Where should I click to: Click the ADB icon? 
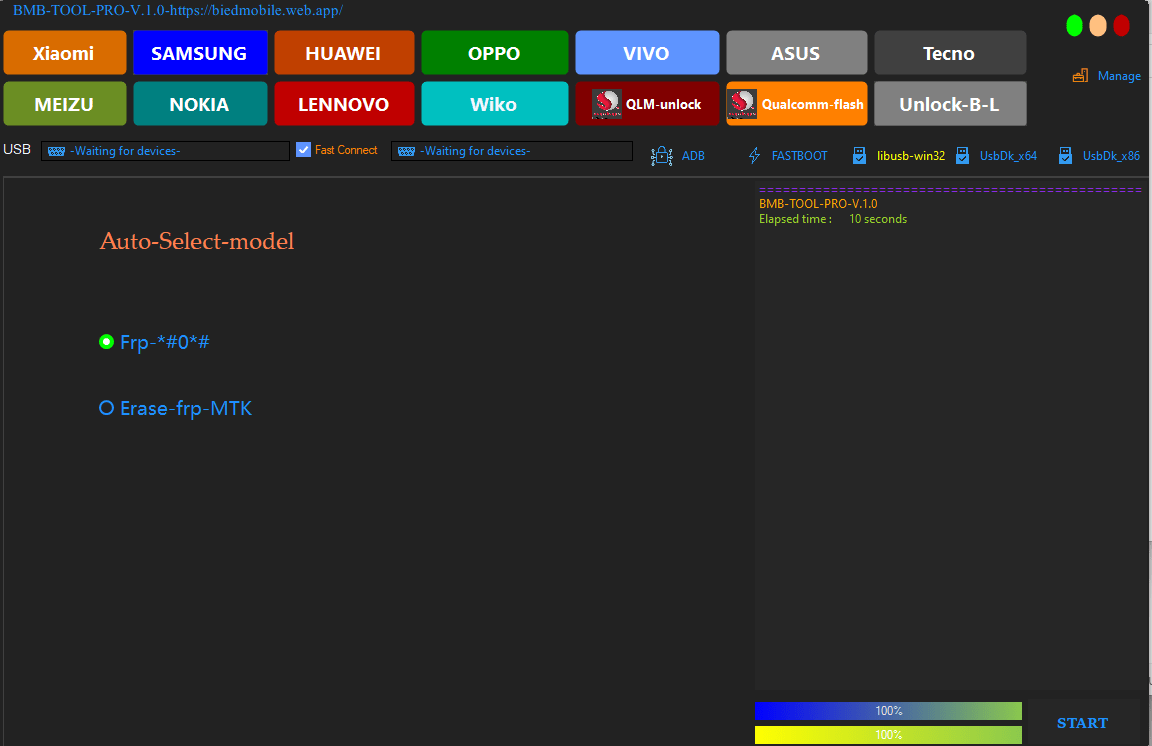pyautogui.click(x=661, y=156)
